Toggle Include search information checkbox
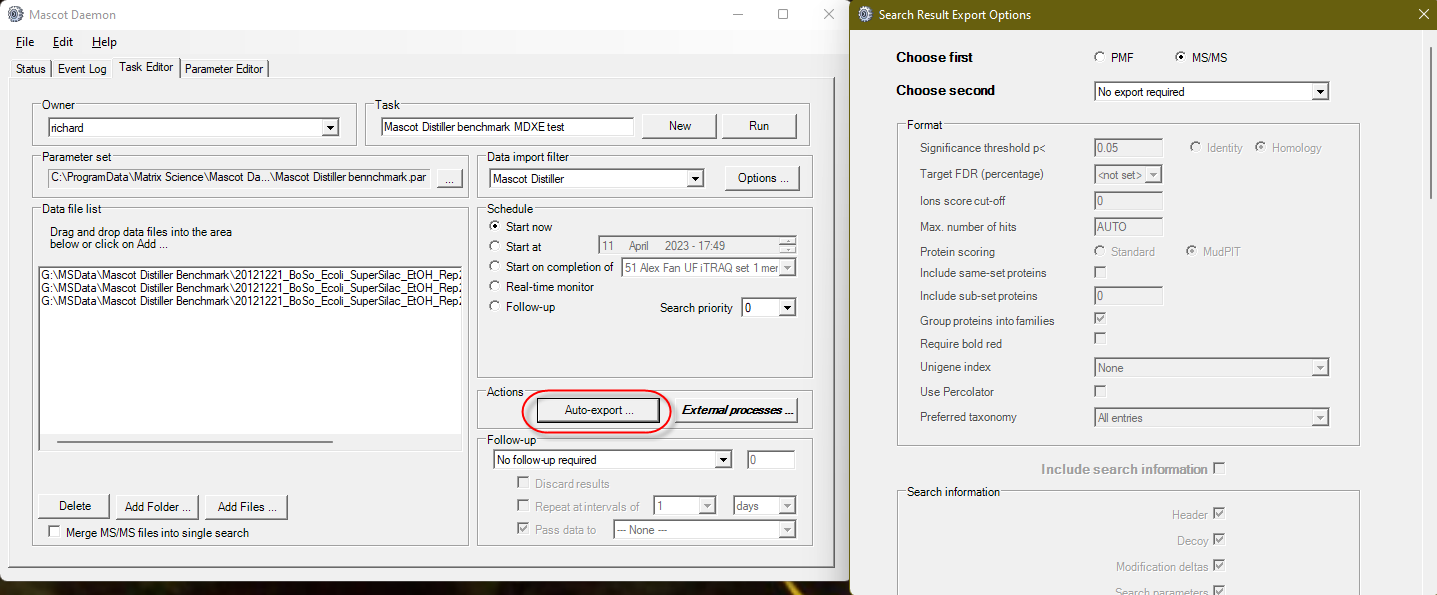This screenshot has width=1437, height=595. (1219, 468)
